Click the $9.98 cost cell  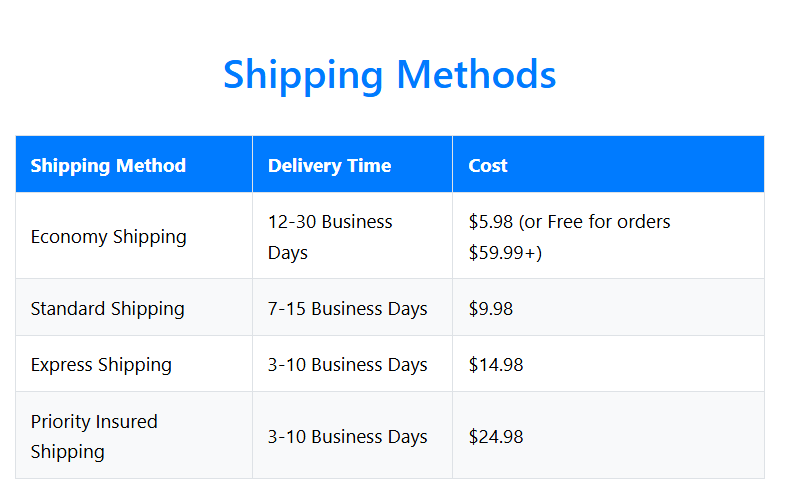[491, 308]
